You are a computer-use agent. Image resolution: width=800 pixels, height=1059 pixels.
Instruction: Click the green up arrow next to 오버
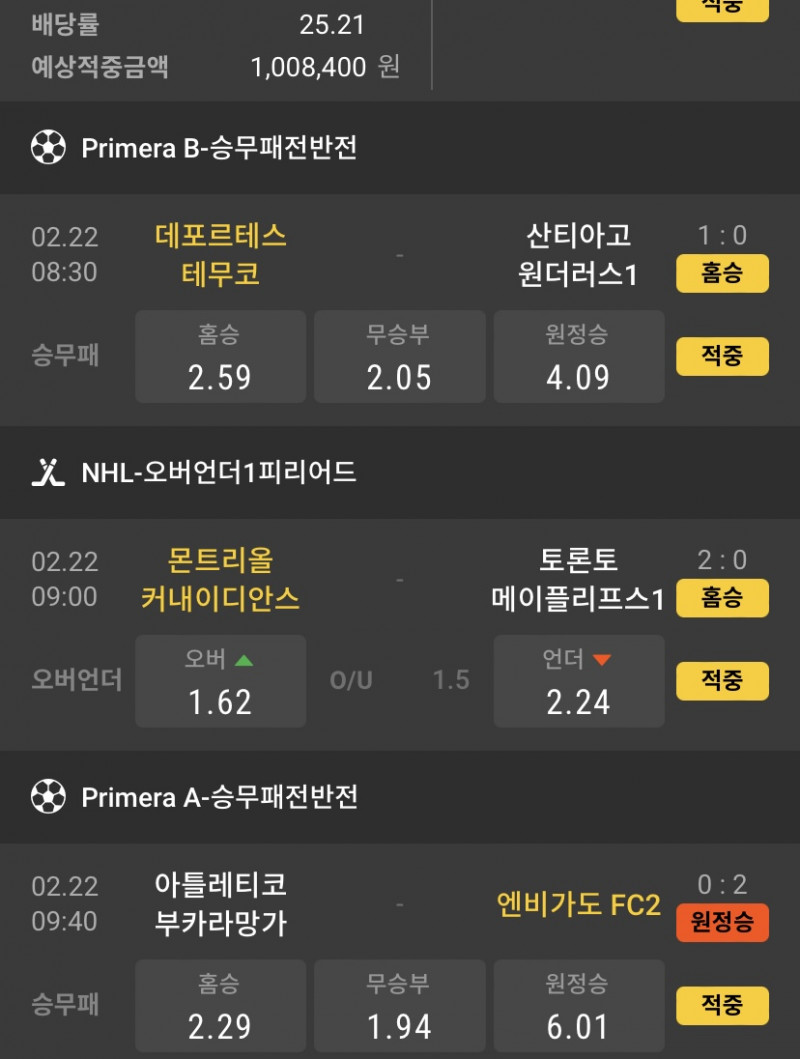point(244,660)
